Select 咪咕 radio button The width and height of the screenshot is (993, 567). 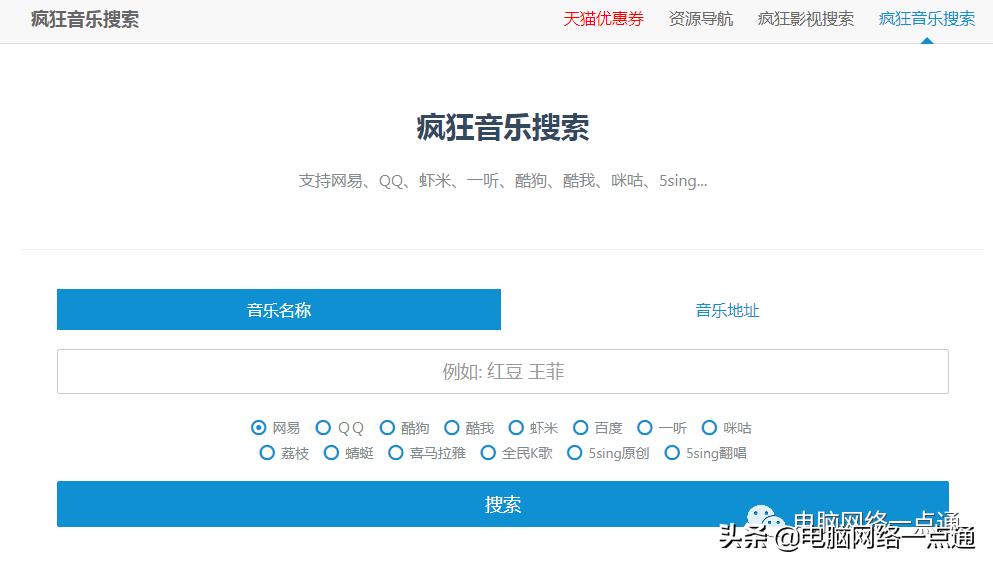[x=709, y=428]
